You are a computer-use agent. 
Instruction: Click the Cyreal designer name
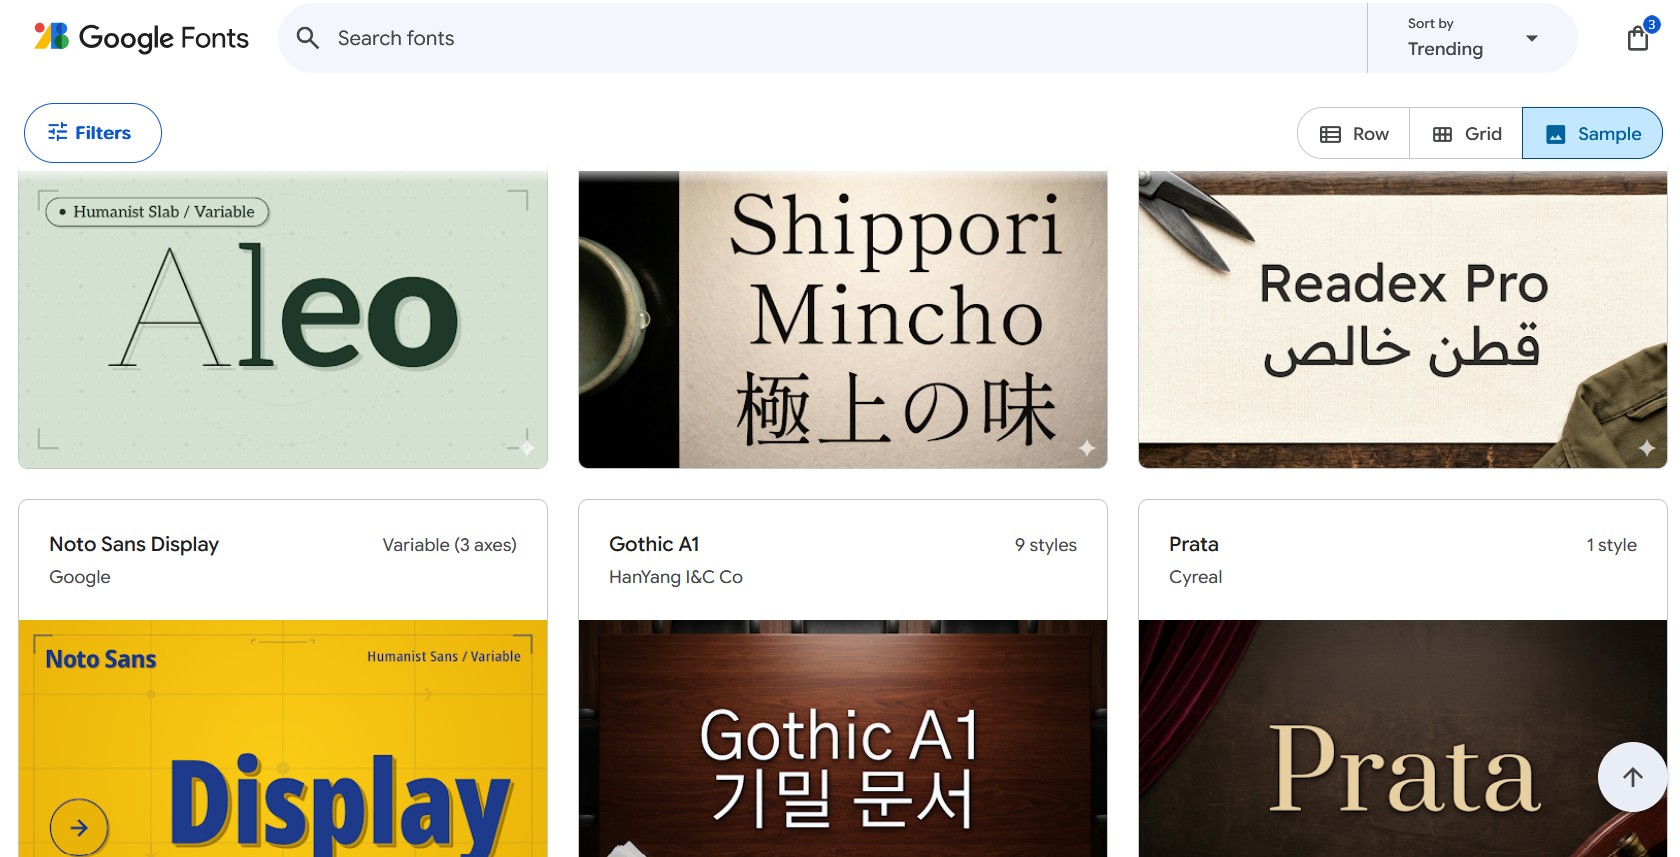(1196, 577)
